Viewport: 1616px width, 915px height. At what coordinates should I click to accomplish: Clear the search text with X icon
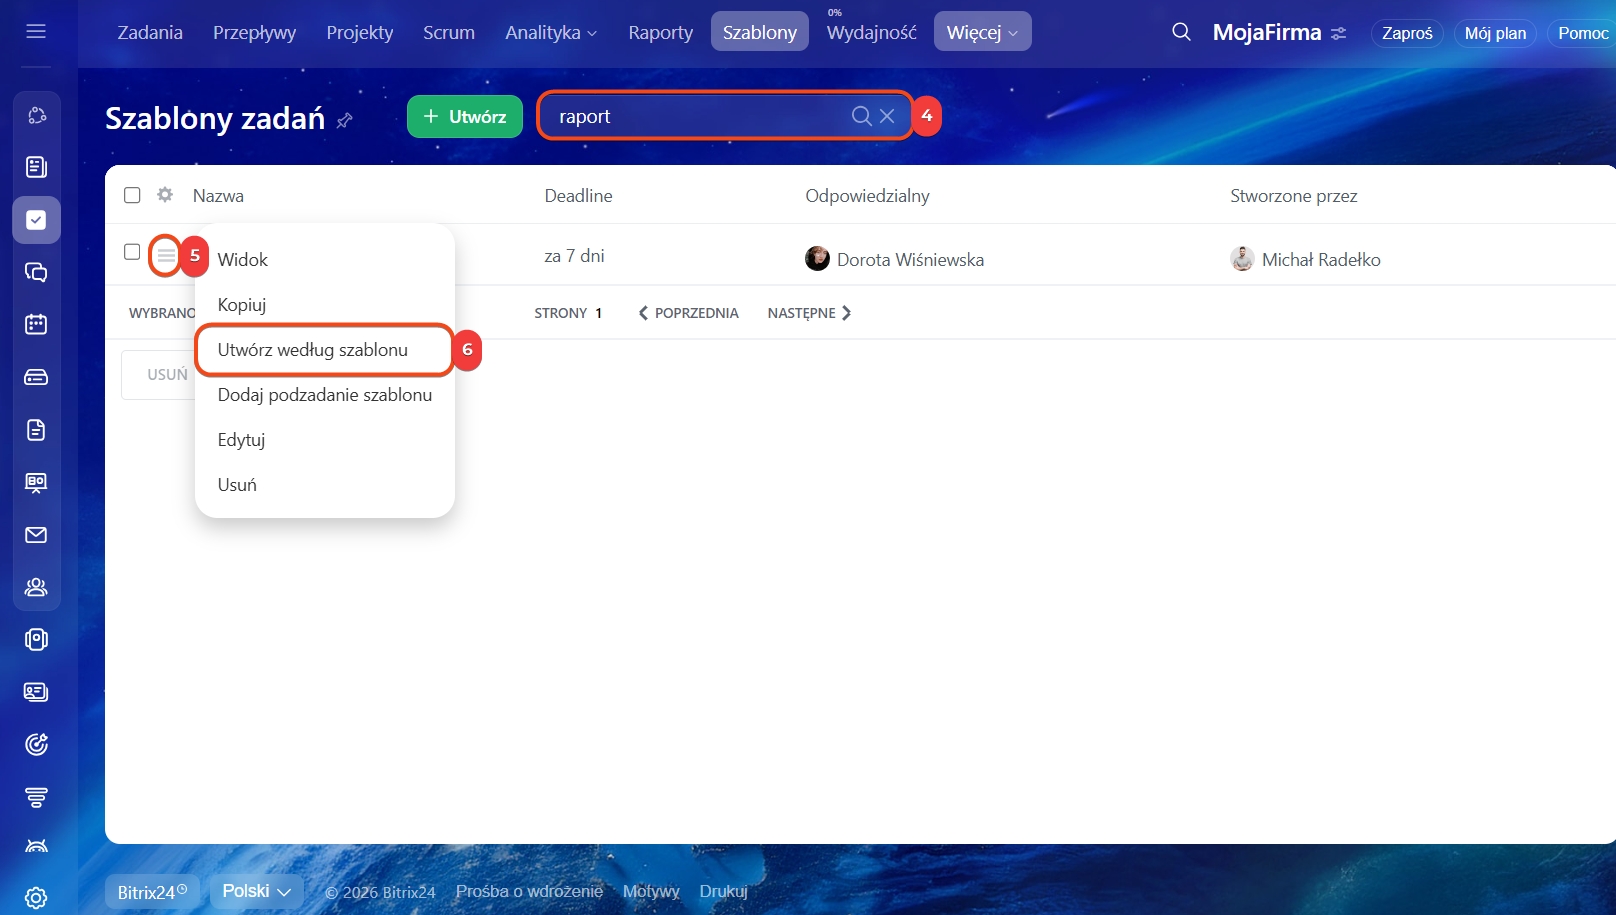point(887,116)
